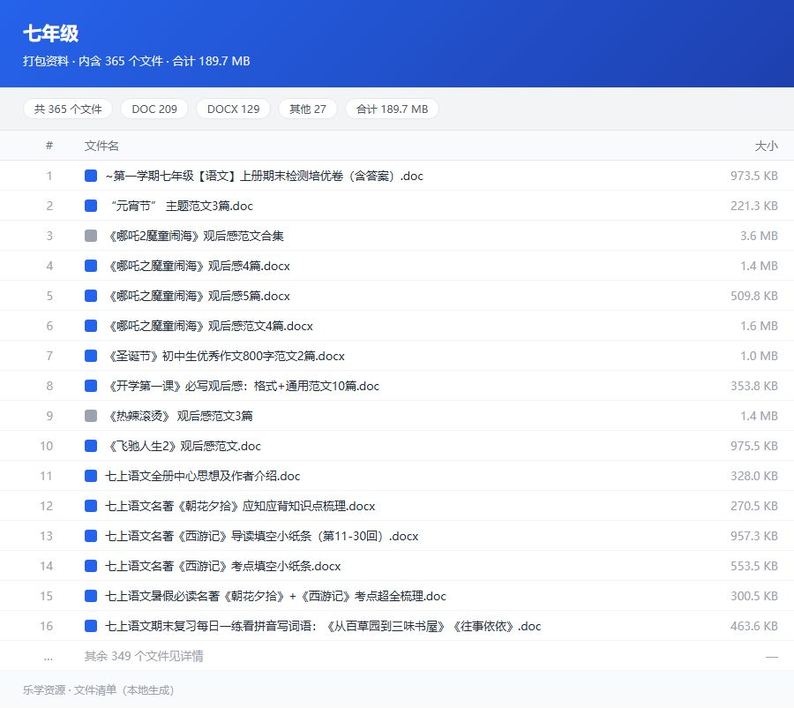Open 《圣诞节》初中生优秀作文800字范文2篇.docx name
This screenshot has width=794, height=708.
coord(225,356)
